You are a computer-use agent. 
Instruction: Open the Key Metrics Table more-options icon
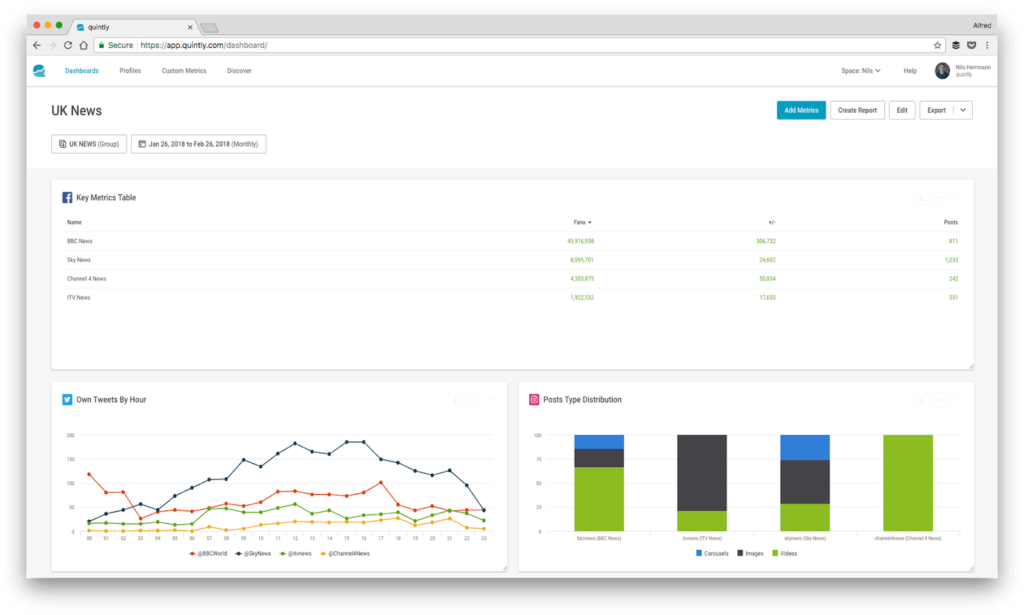938,198
